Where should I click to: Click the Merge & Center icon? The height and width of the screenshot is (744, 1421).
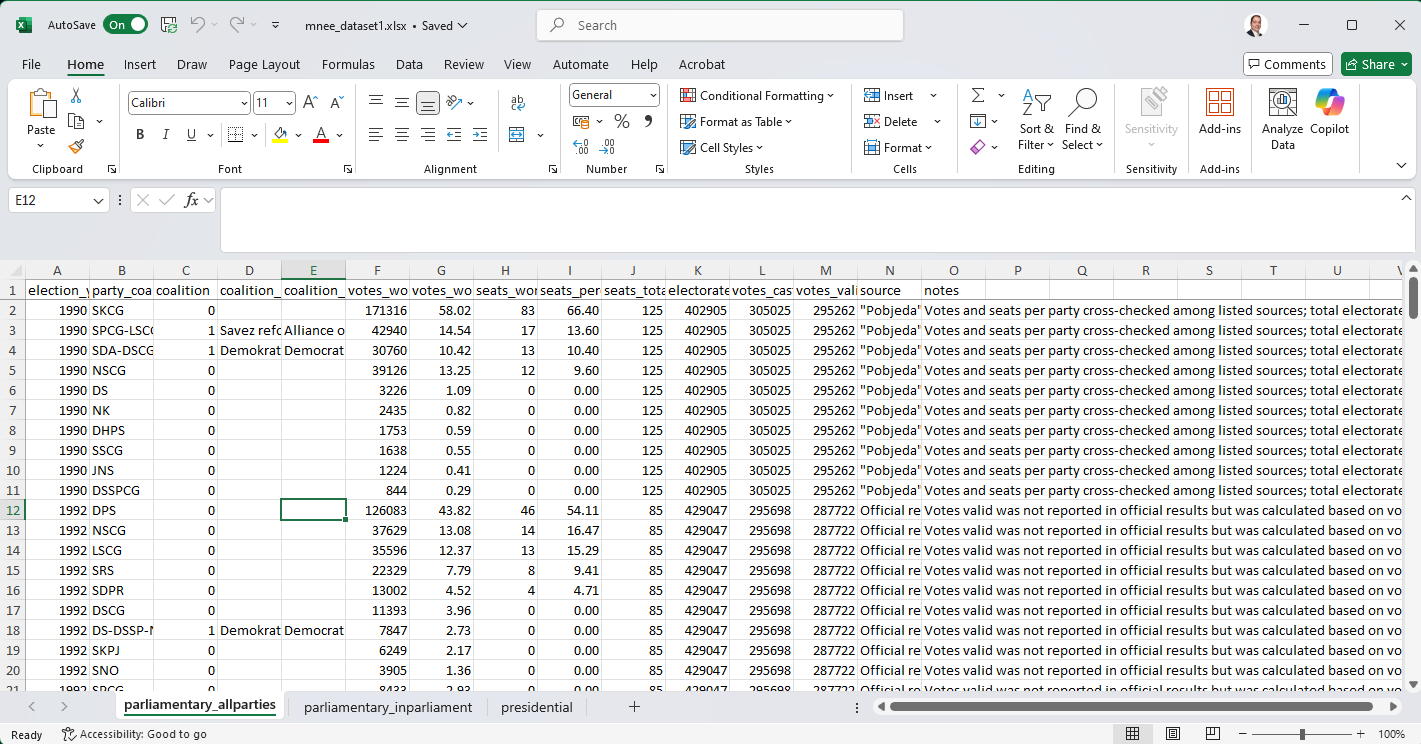(x=517, y=134)
